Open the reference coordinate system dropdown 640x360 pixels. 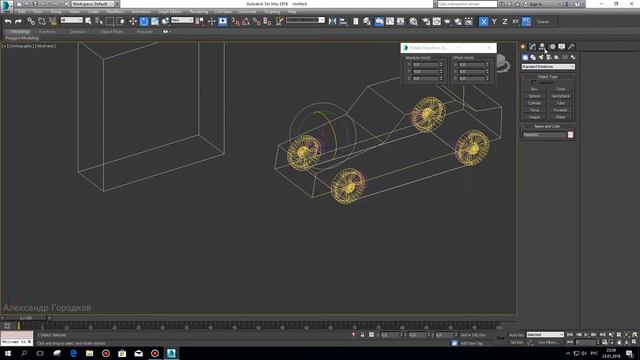(182, 20)
